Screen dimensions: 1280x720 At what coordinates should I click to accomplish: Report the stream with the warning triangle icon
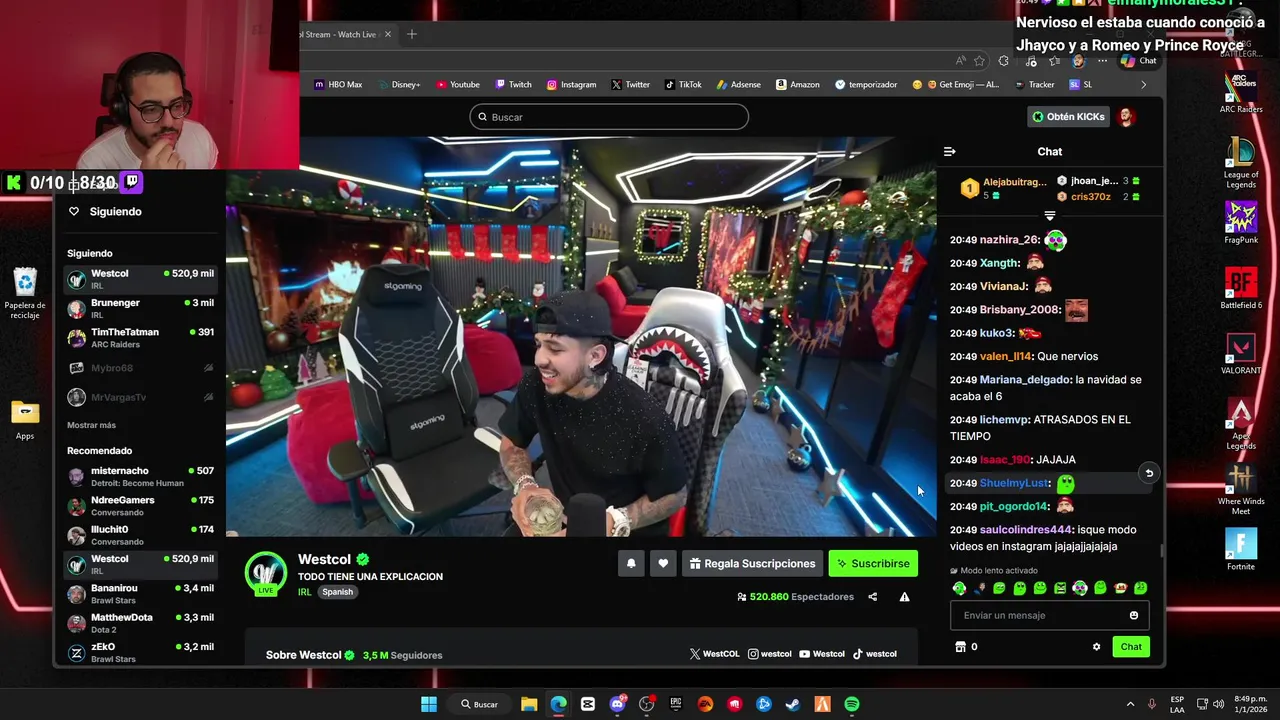[904, 597]
